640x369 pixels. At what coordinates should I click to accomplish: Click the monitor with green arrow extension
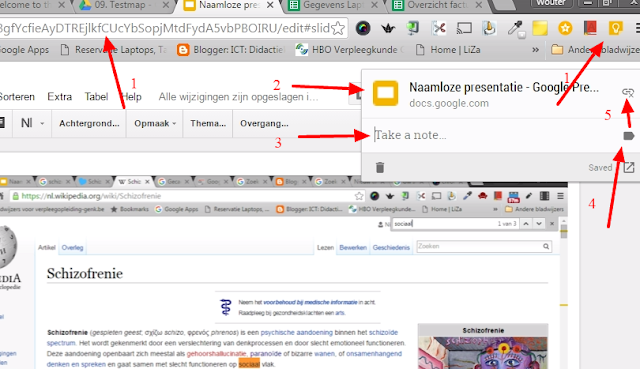413,28
